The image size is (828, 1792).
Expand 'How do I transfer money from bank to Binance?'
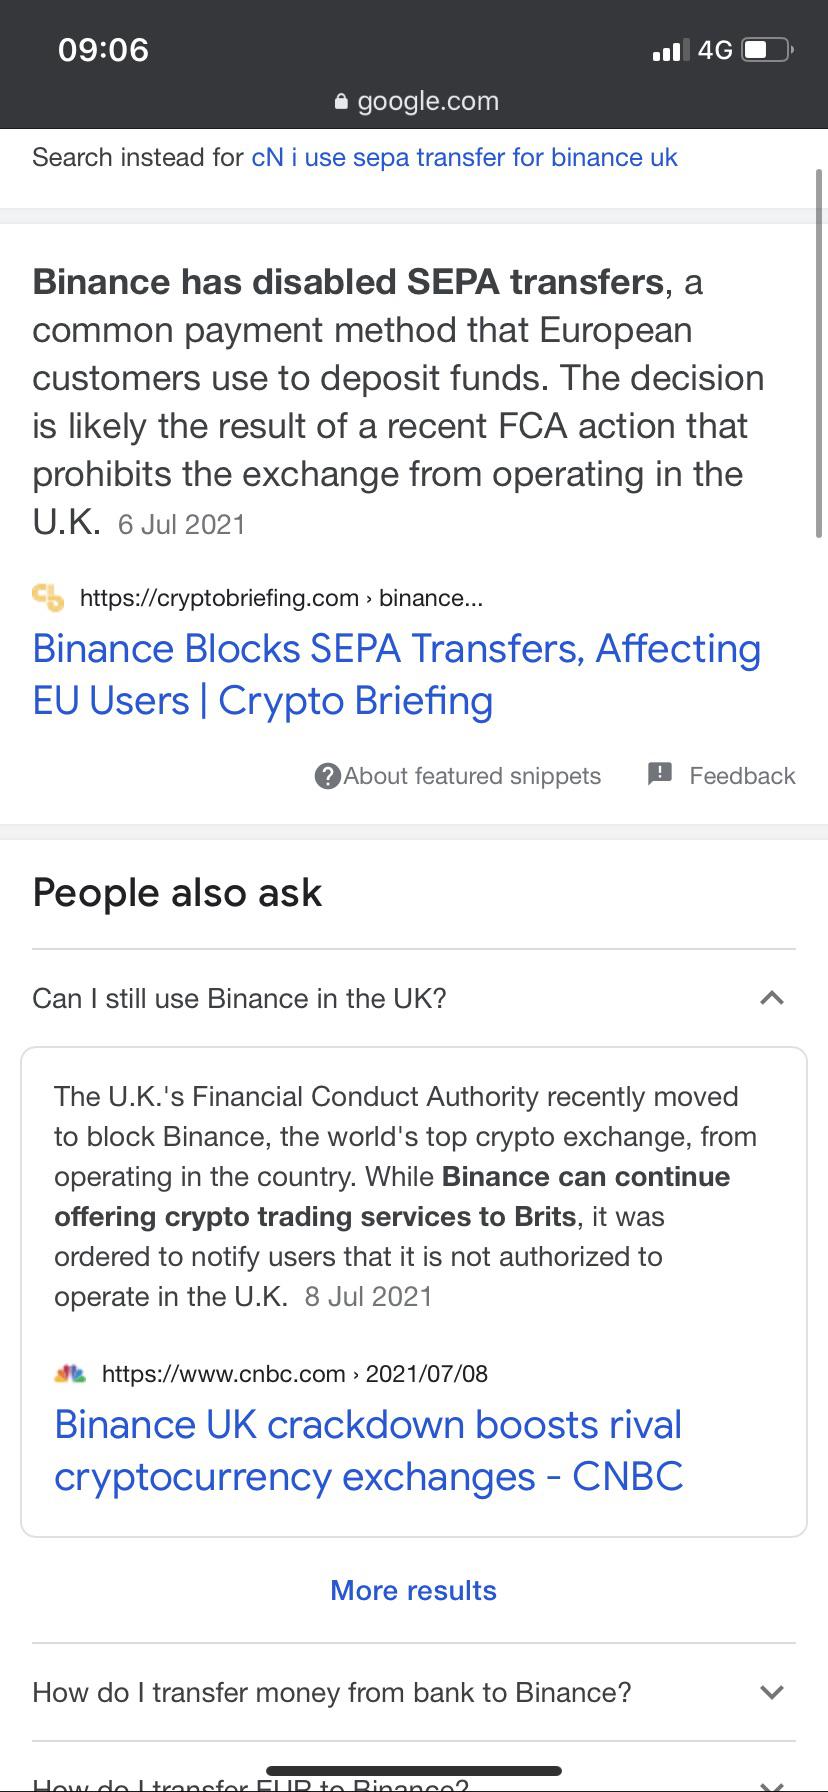click(x=771, y=1692)
